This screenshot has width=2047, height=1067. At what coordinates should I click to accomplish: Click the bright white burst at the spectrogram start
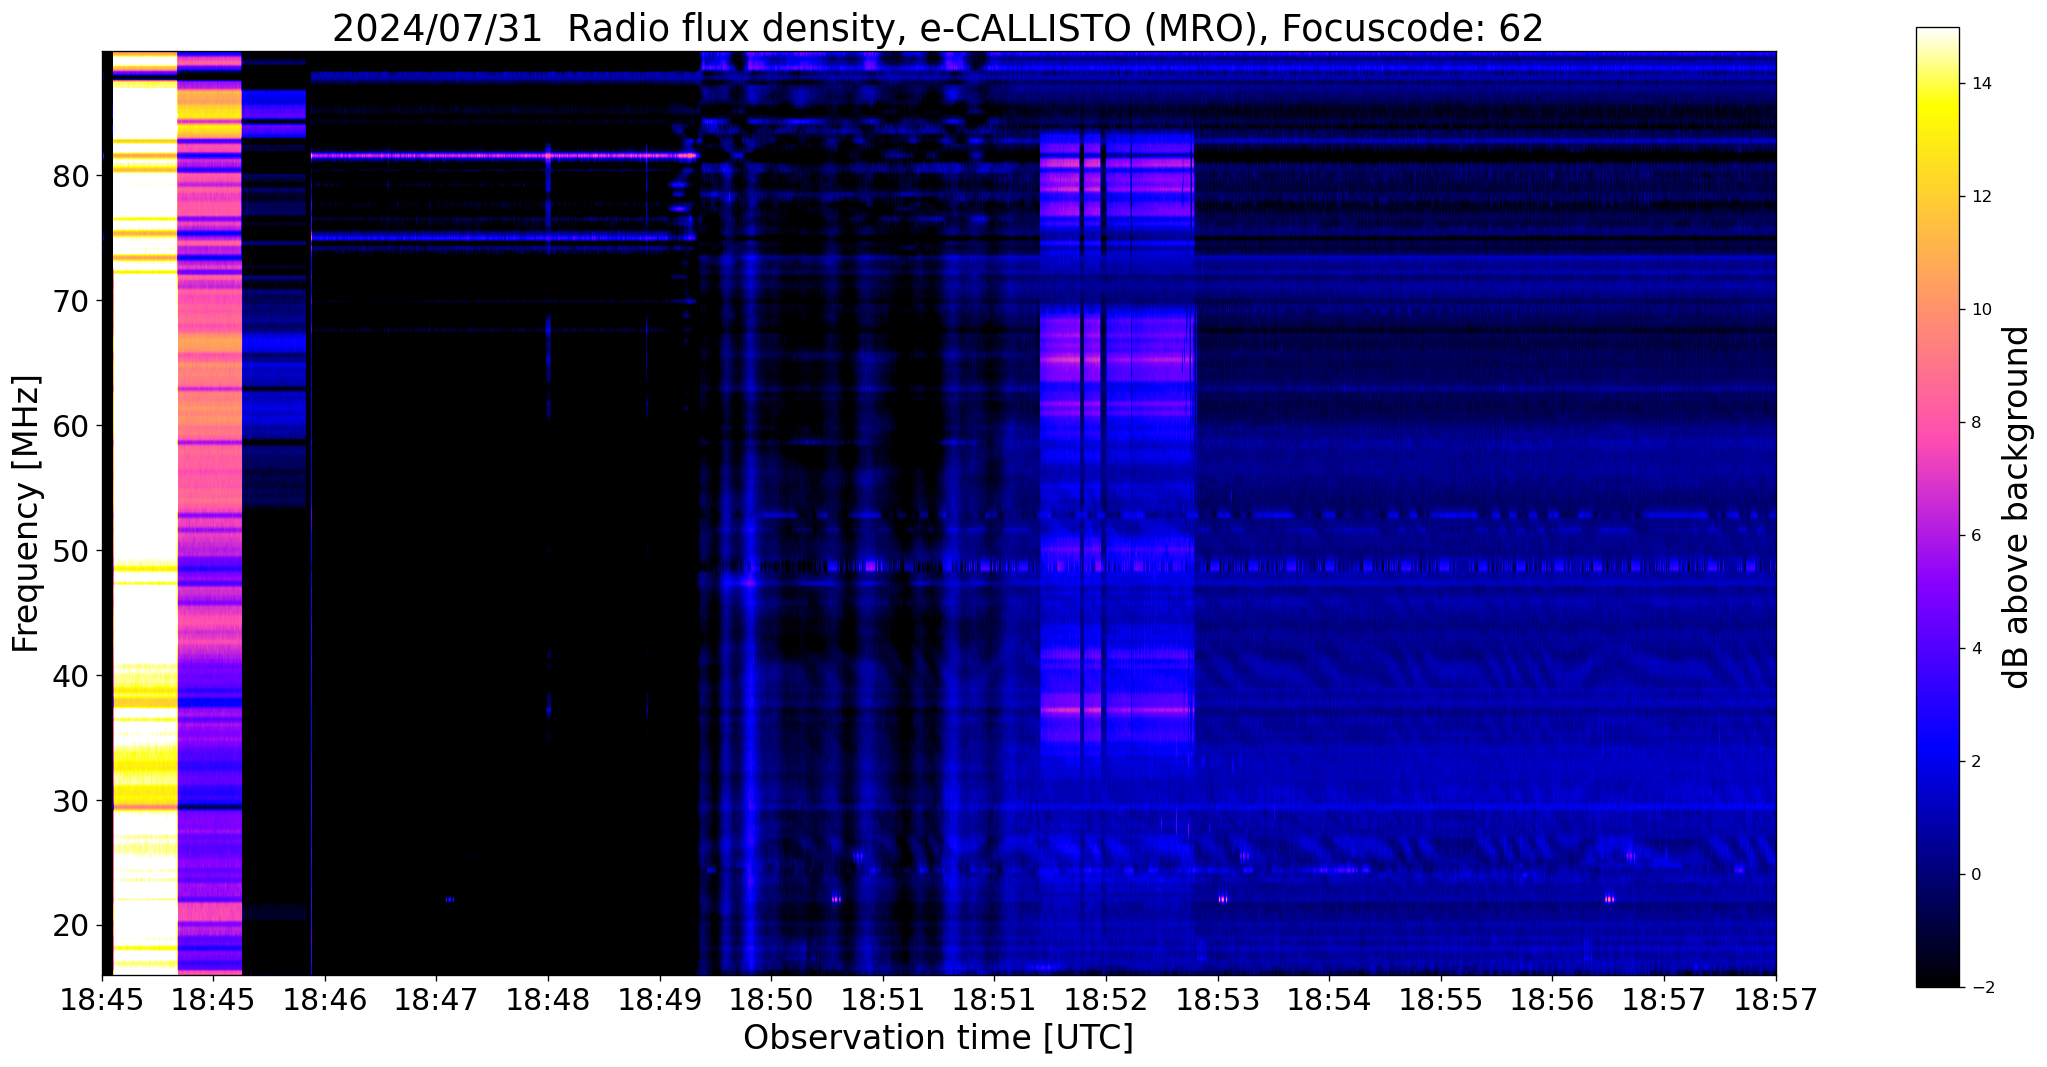[x=145, y=513]
